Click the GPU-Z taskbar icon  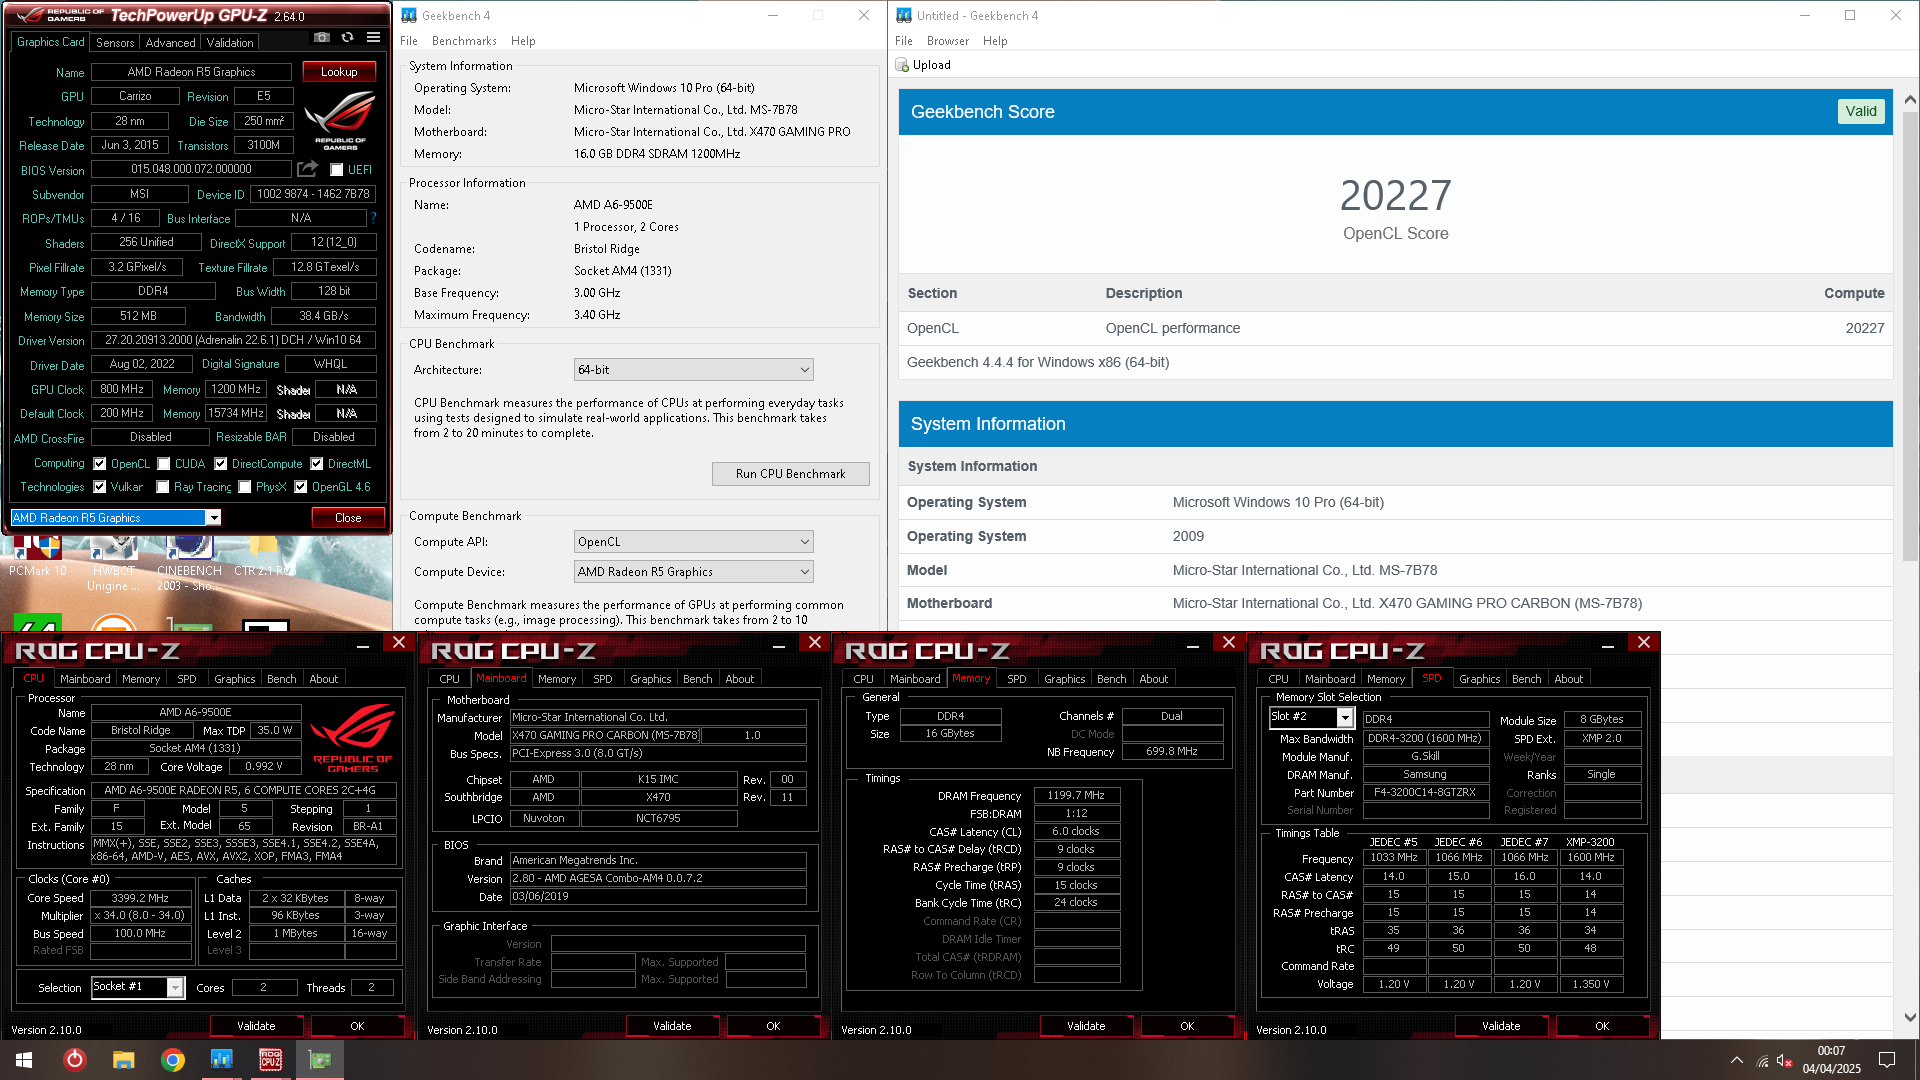pyautogui.click(x=320, y=1060)
